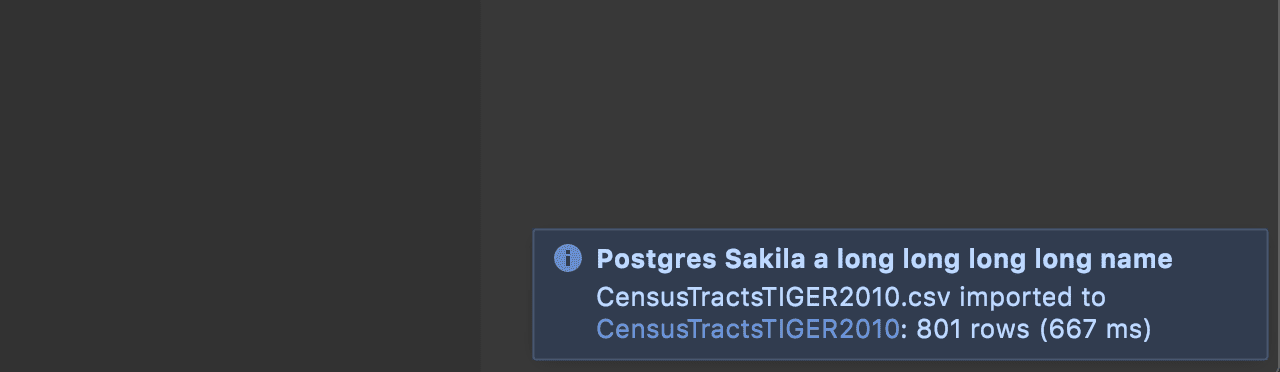Open the CensusTractsTIGER2010 table link

click(747, 328)
